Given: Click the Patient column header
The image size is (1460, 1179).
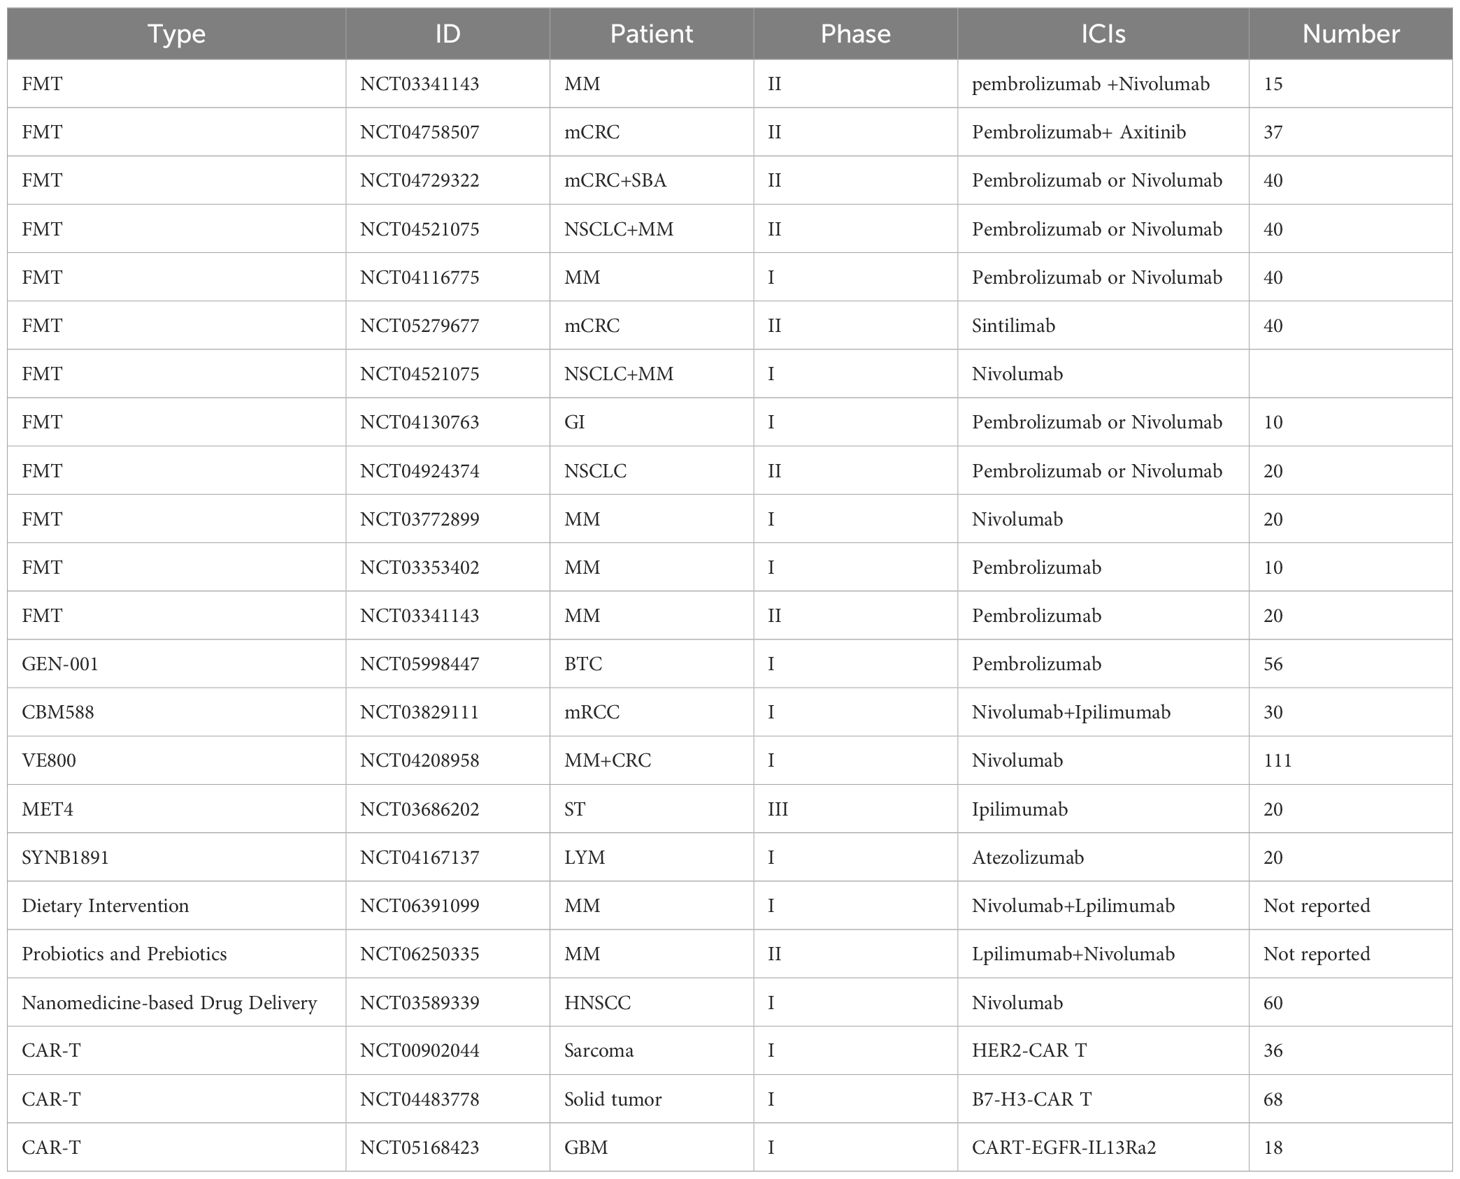Looking at the screenshot, I should 651,34.
